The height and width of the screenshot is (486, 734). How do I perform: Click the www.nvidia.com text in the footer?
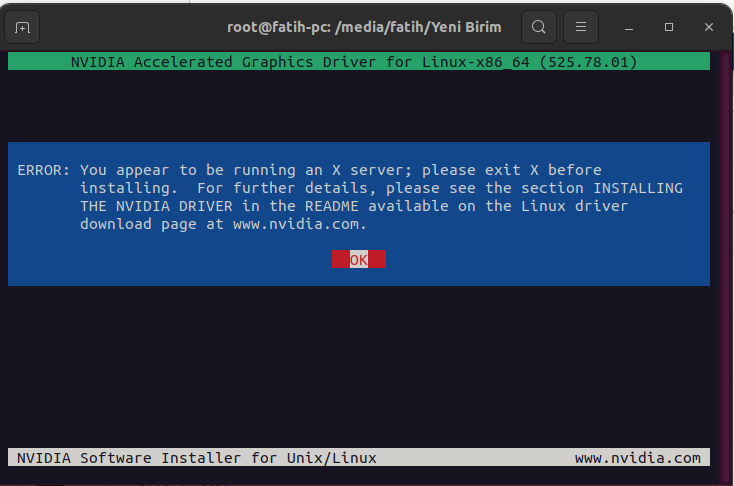coord(638,457)
